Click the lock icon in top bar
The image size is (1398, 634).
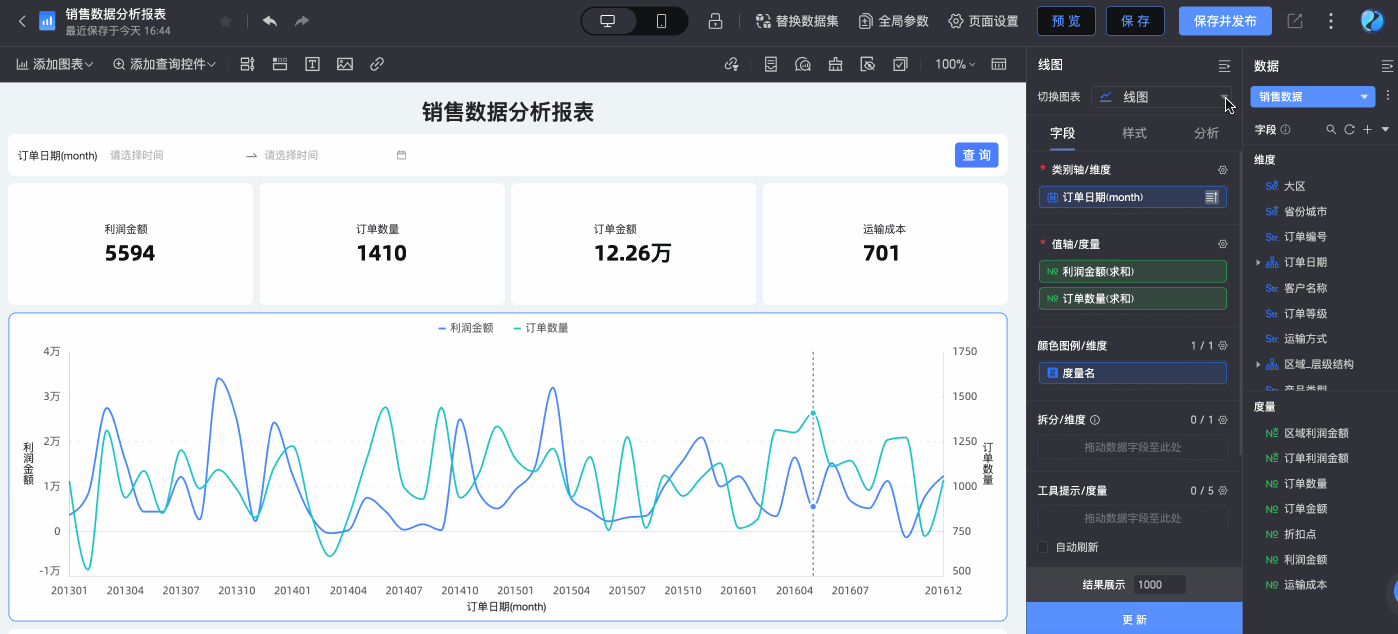pos(715,21)
